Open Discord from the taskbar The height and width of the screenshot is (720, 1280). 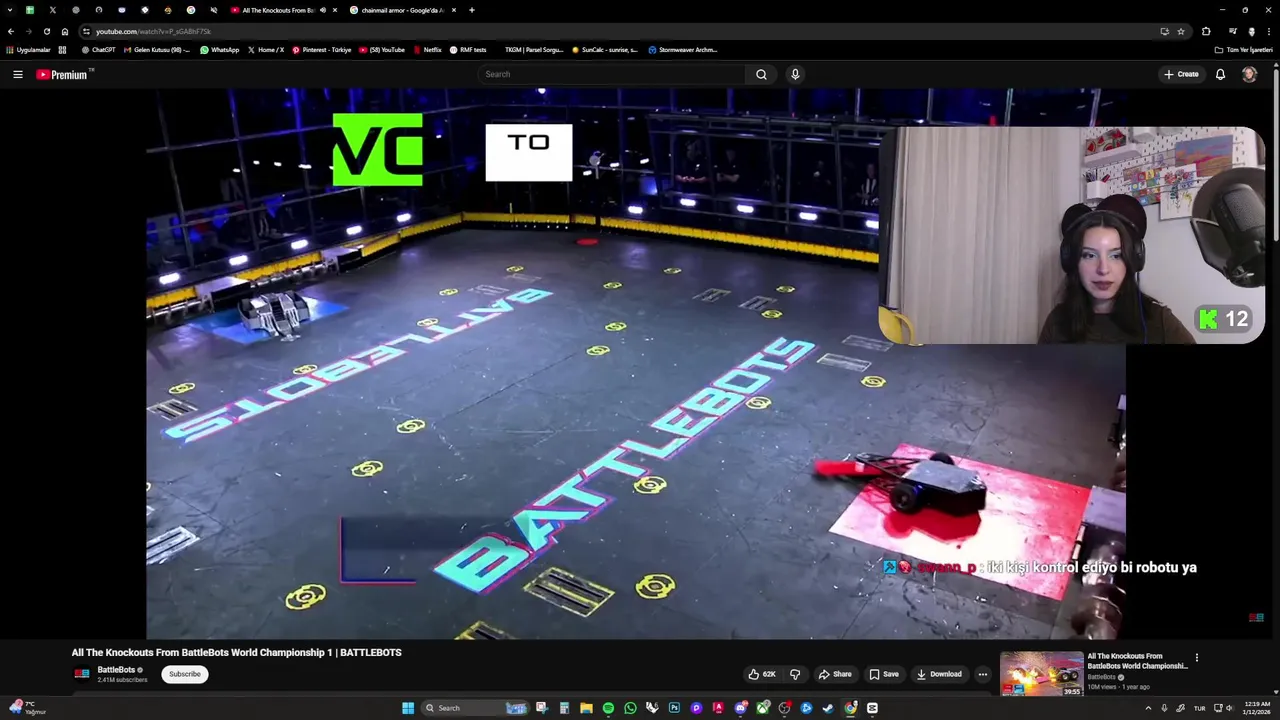(x=740, y=708)
